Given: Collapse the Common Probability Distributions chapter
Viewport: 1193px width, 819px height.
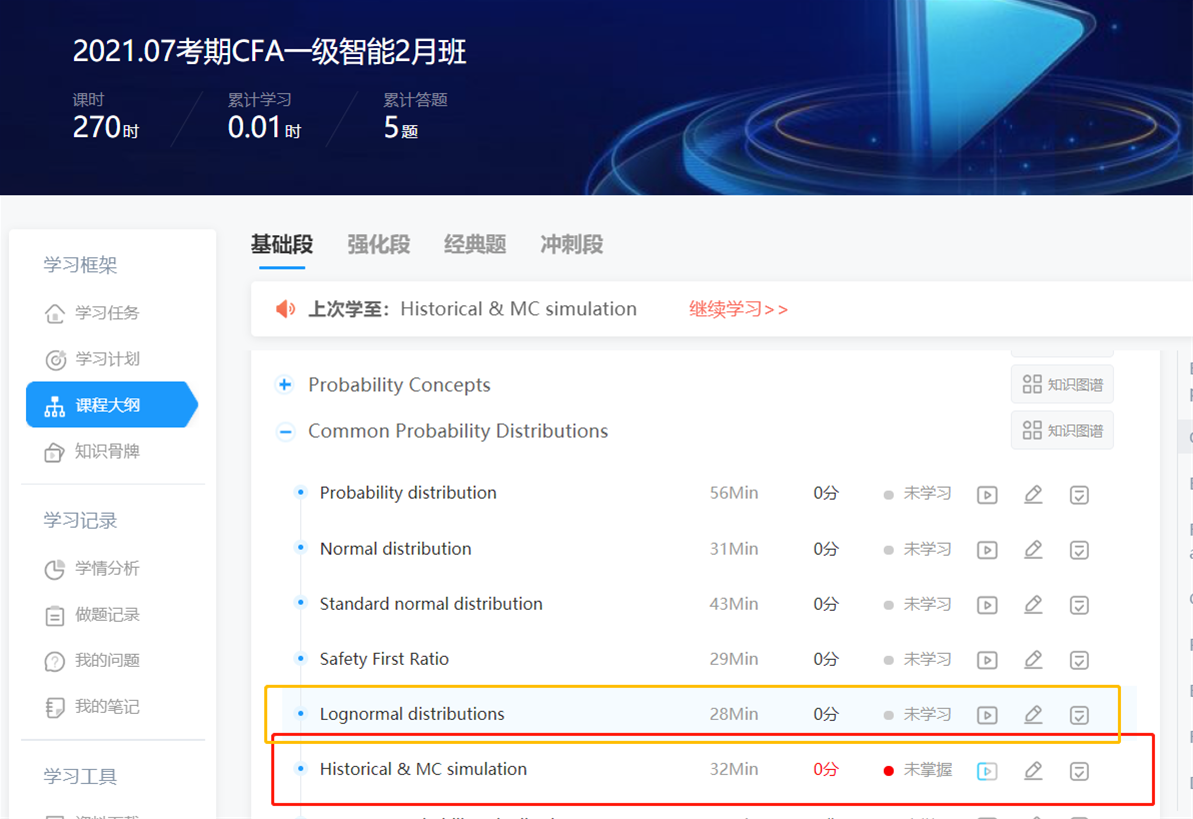Looking at the screenshot, I should click(x=285, y=432).
